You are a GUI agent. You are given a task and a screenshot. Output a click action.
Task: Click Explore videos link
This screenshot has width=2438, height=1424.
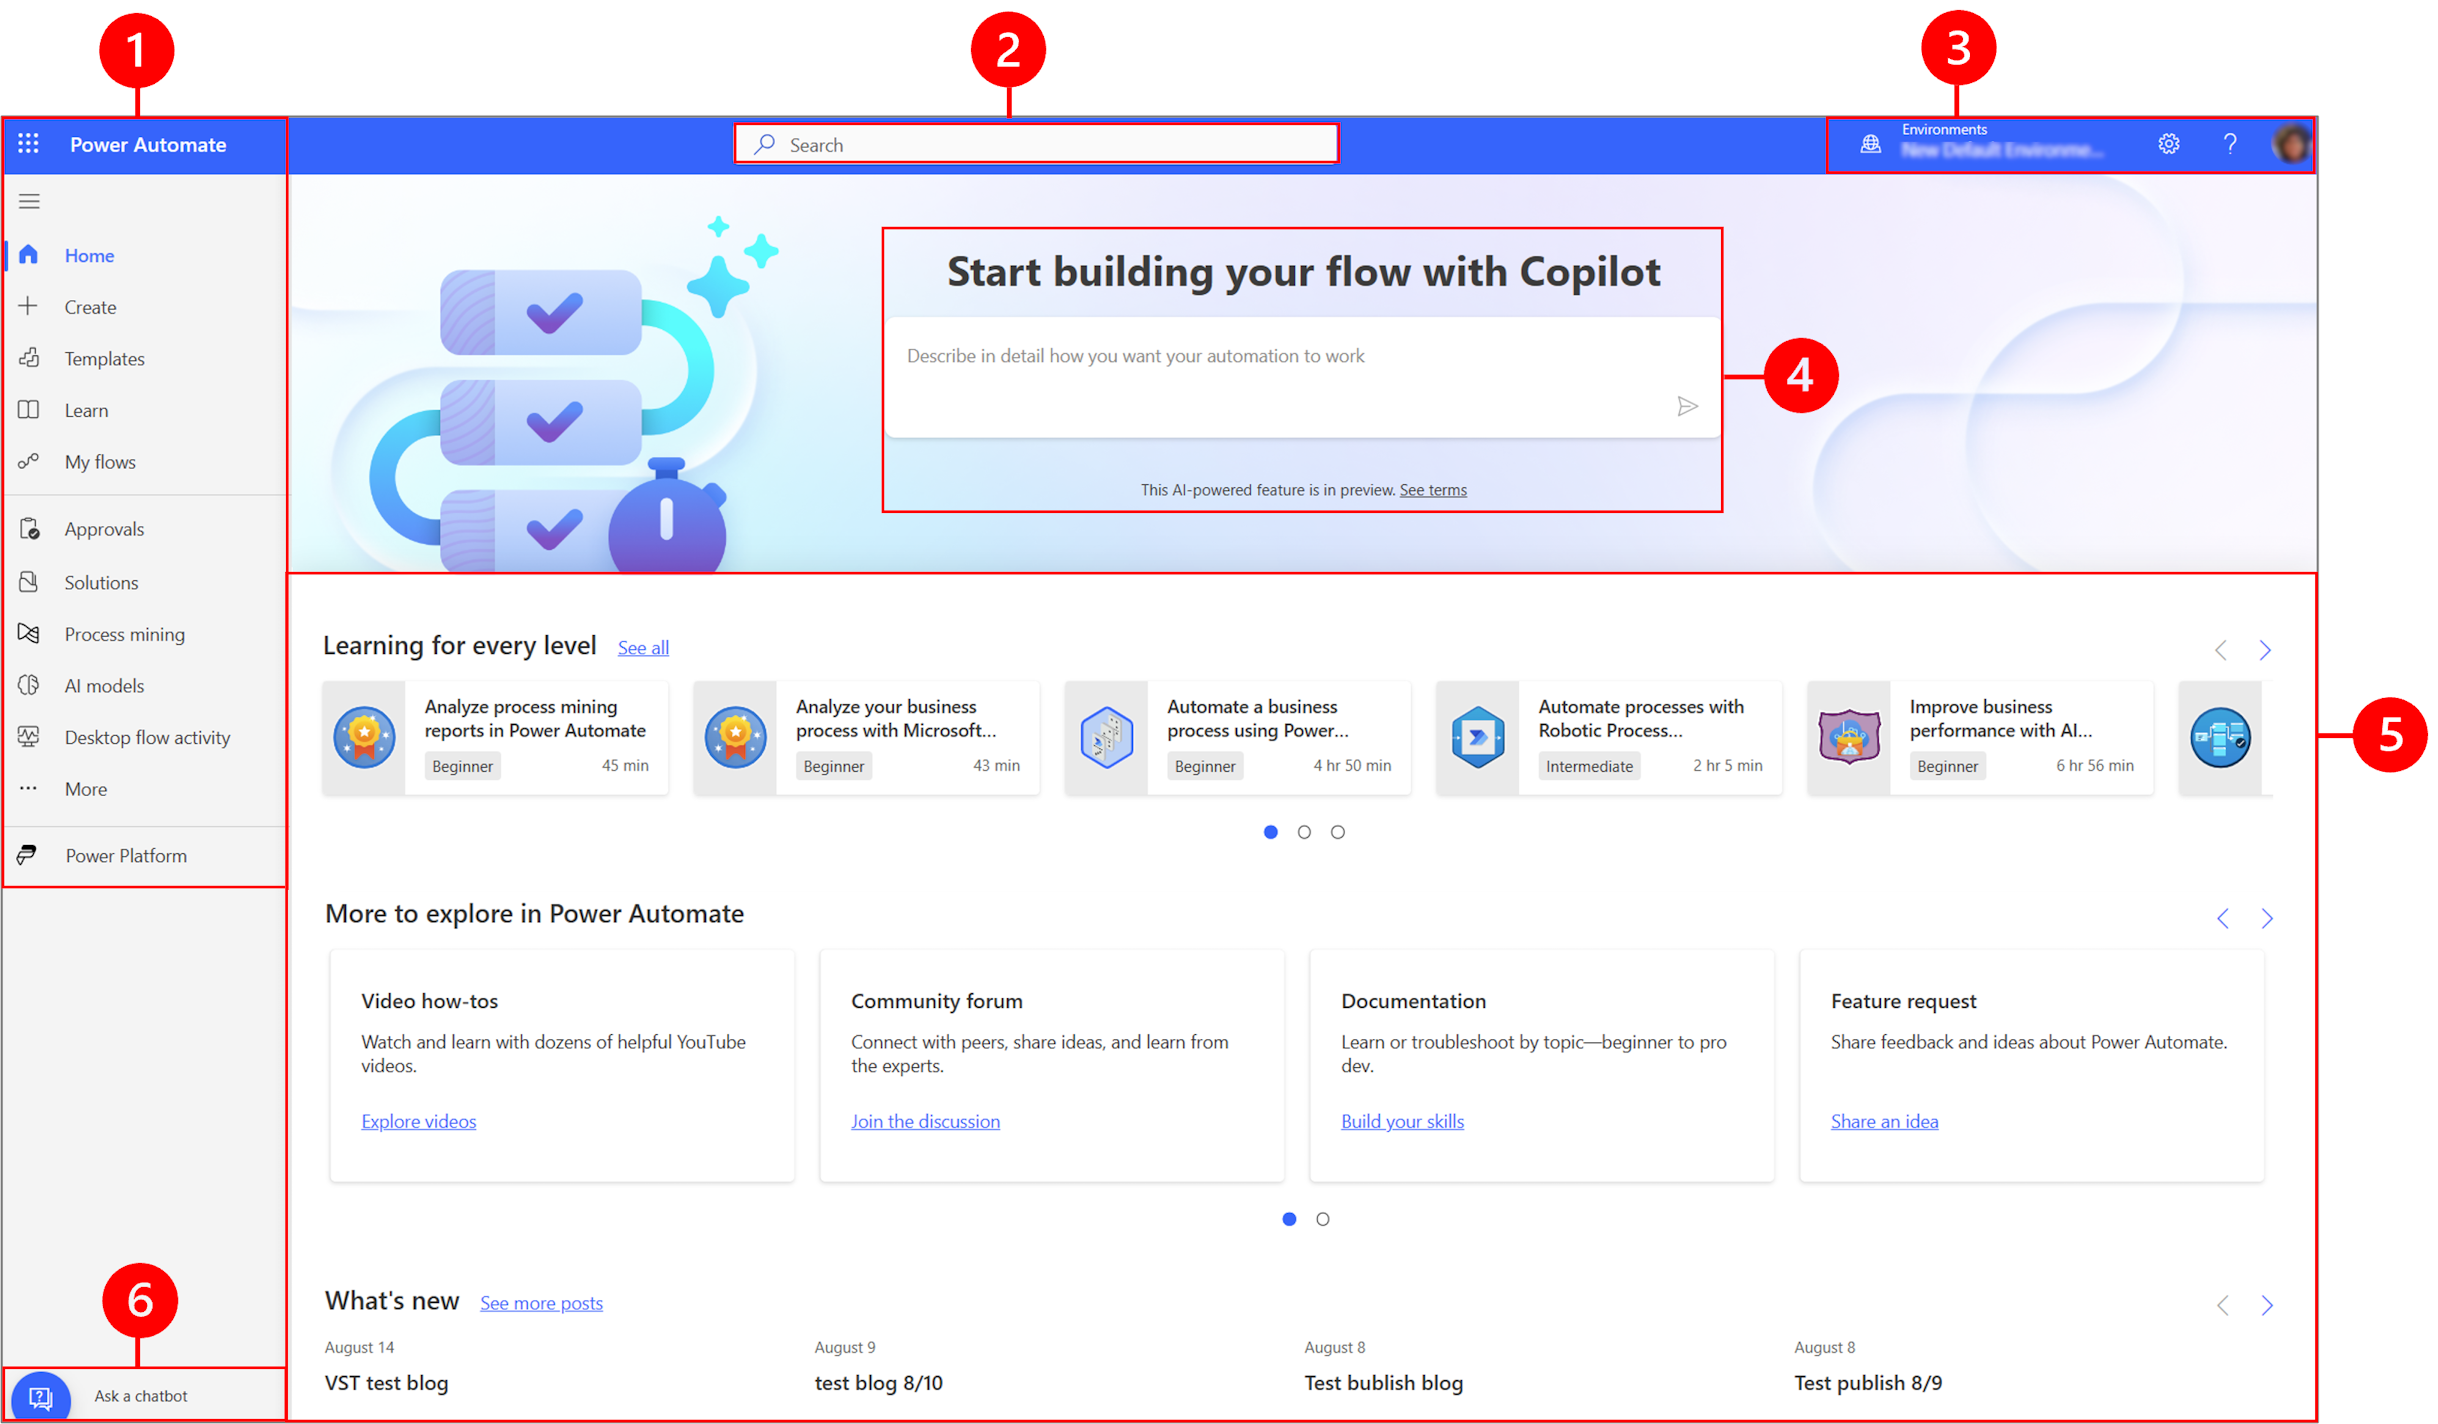(x=418, y=1121)
